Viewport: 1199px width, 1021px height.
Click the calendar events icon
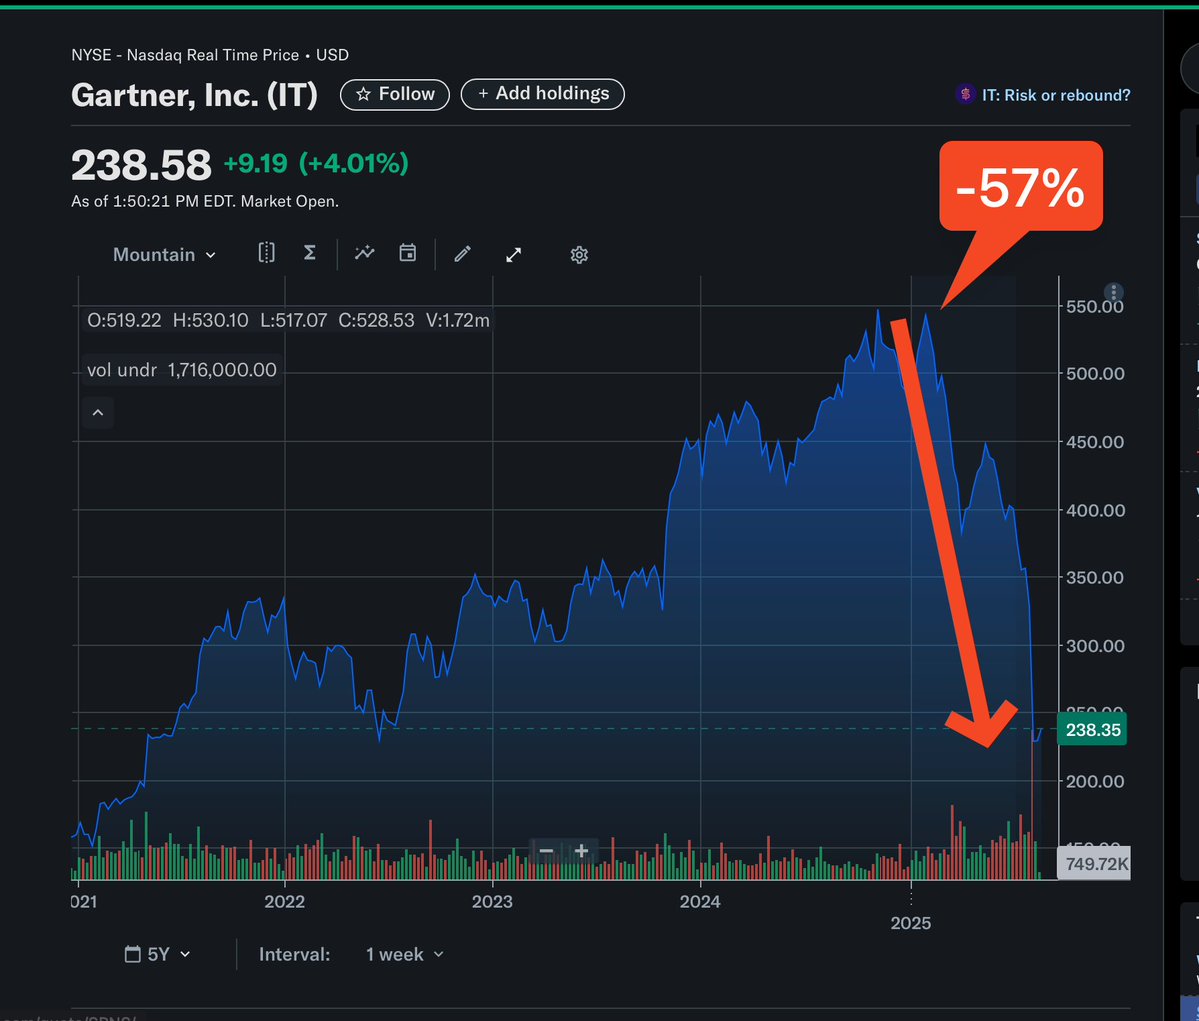(x=408, y=252)
